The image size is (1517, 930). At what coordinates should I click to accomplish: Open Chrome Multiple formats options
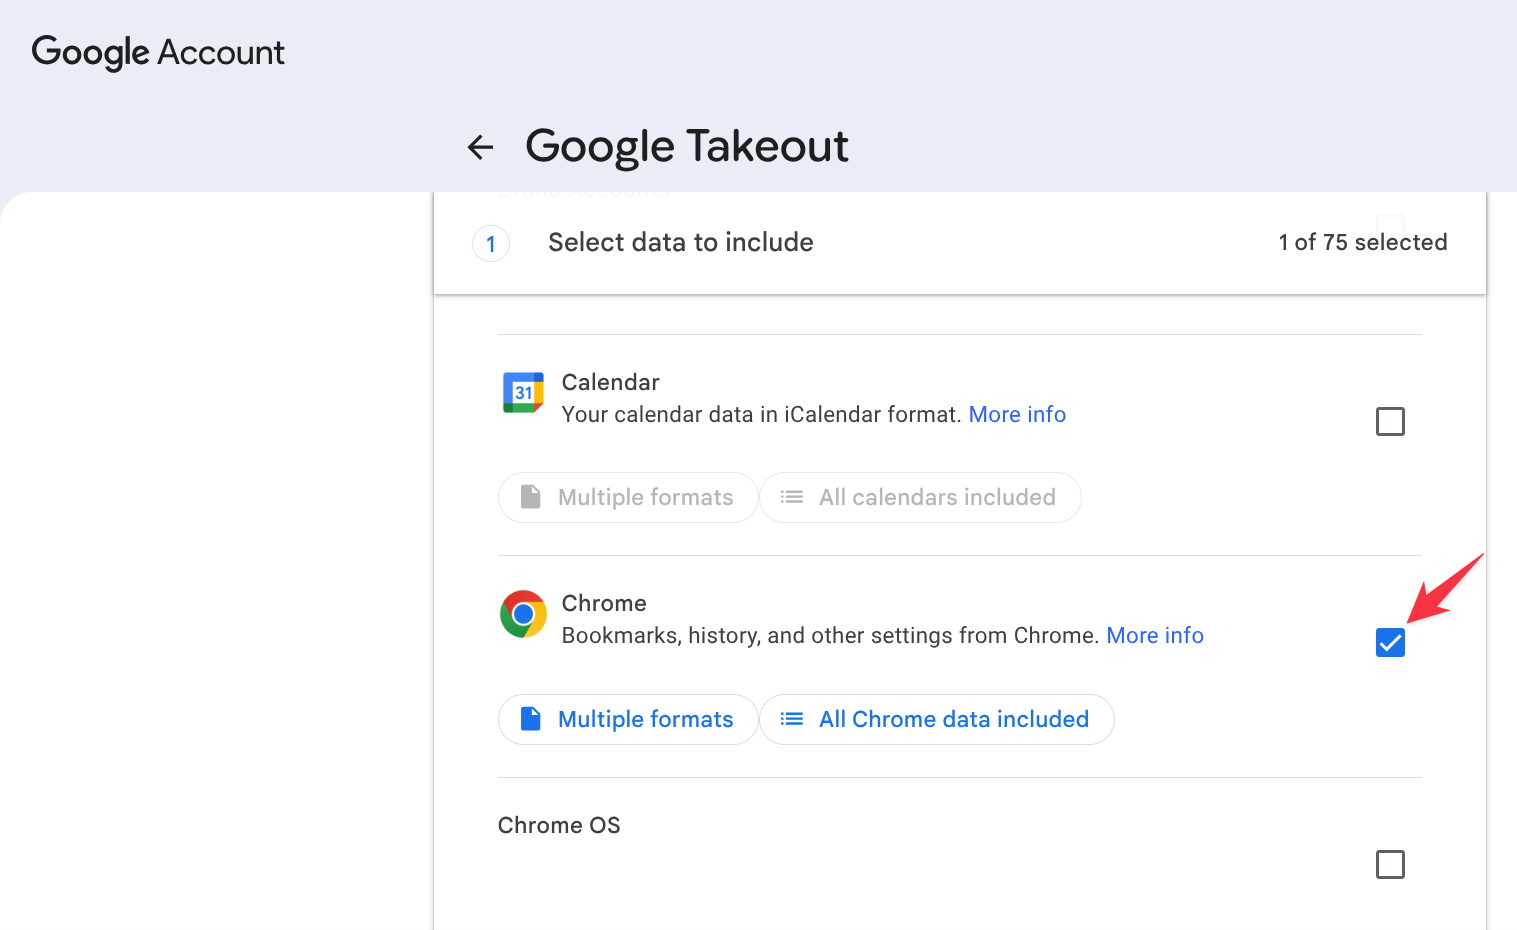tap(628, 719)
